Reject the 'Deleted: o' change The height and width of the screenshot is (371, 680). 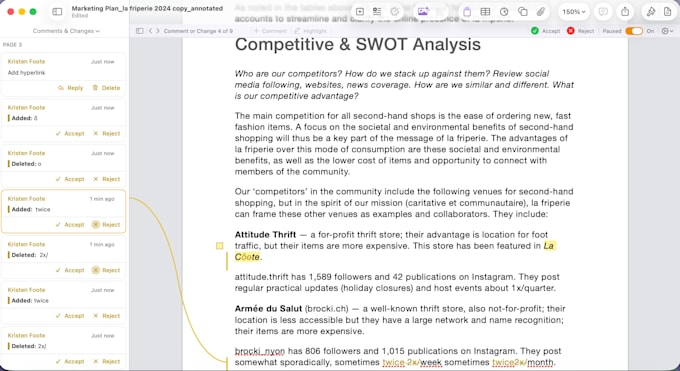[x=107, y=179]
